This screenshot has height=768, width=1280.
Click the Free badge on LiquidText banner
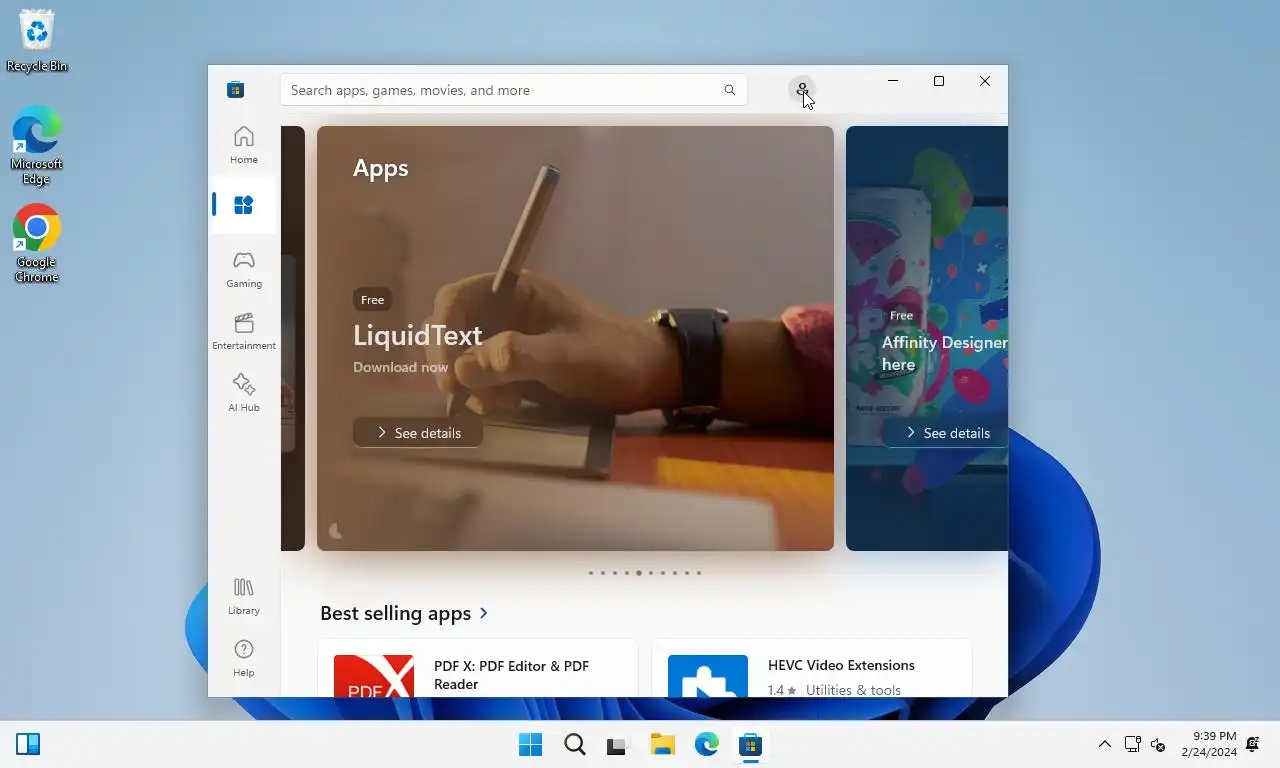pyautogui.click(x=372, y=300)
